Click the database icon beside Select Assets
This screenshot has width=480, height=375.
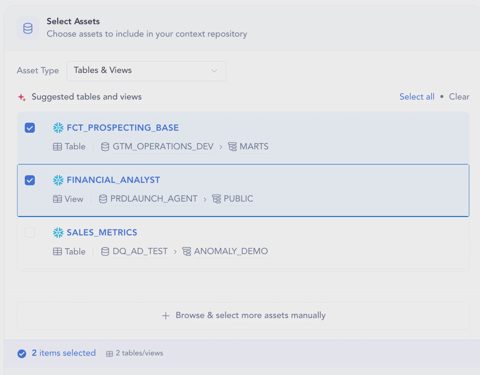[x=28, y=28]
